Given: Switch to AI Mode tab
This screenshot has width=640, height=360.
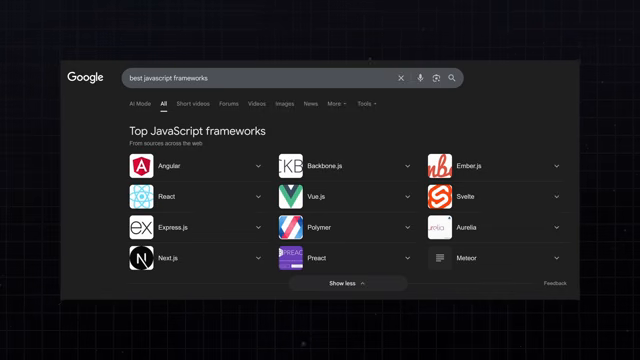Looking at the screenshot, I should [x=140, y=104].
